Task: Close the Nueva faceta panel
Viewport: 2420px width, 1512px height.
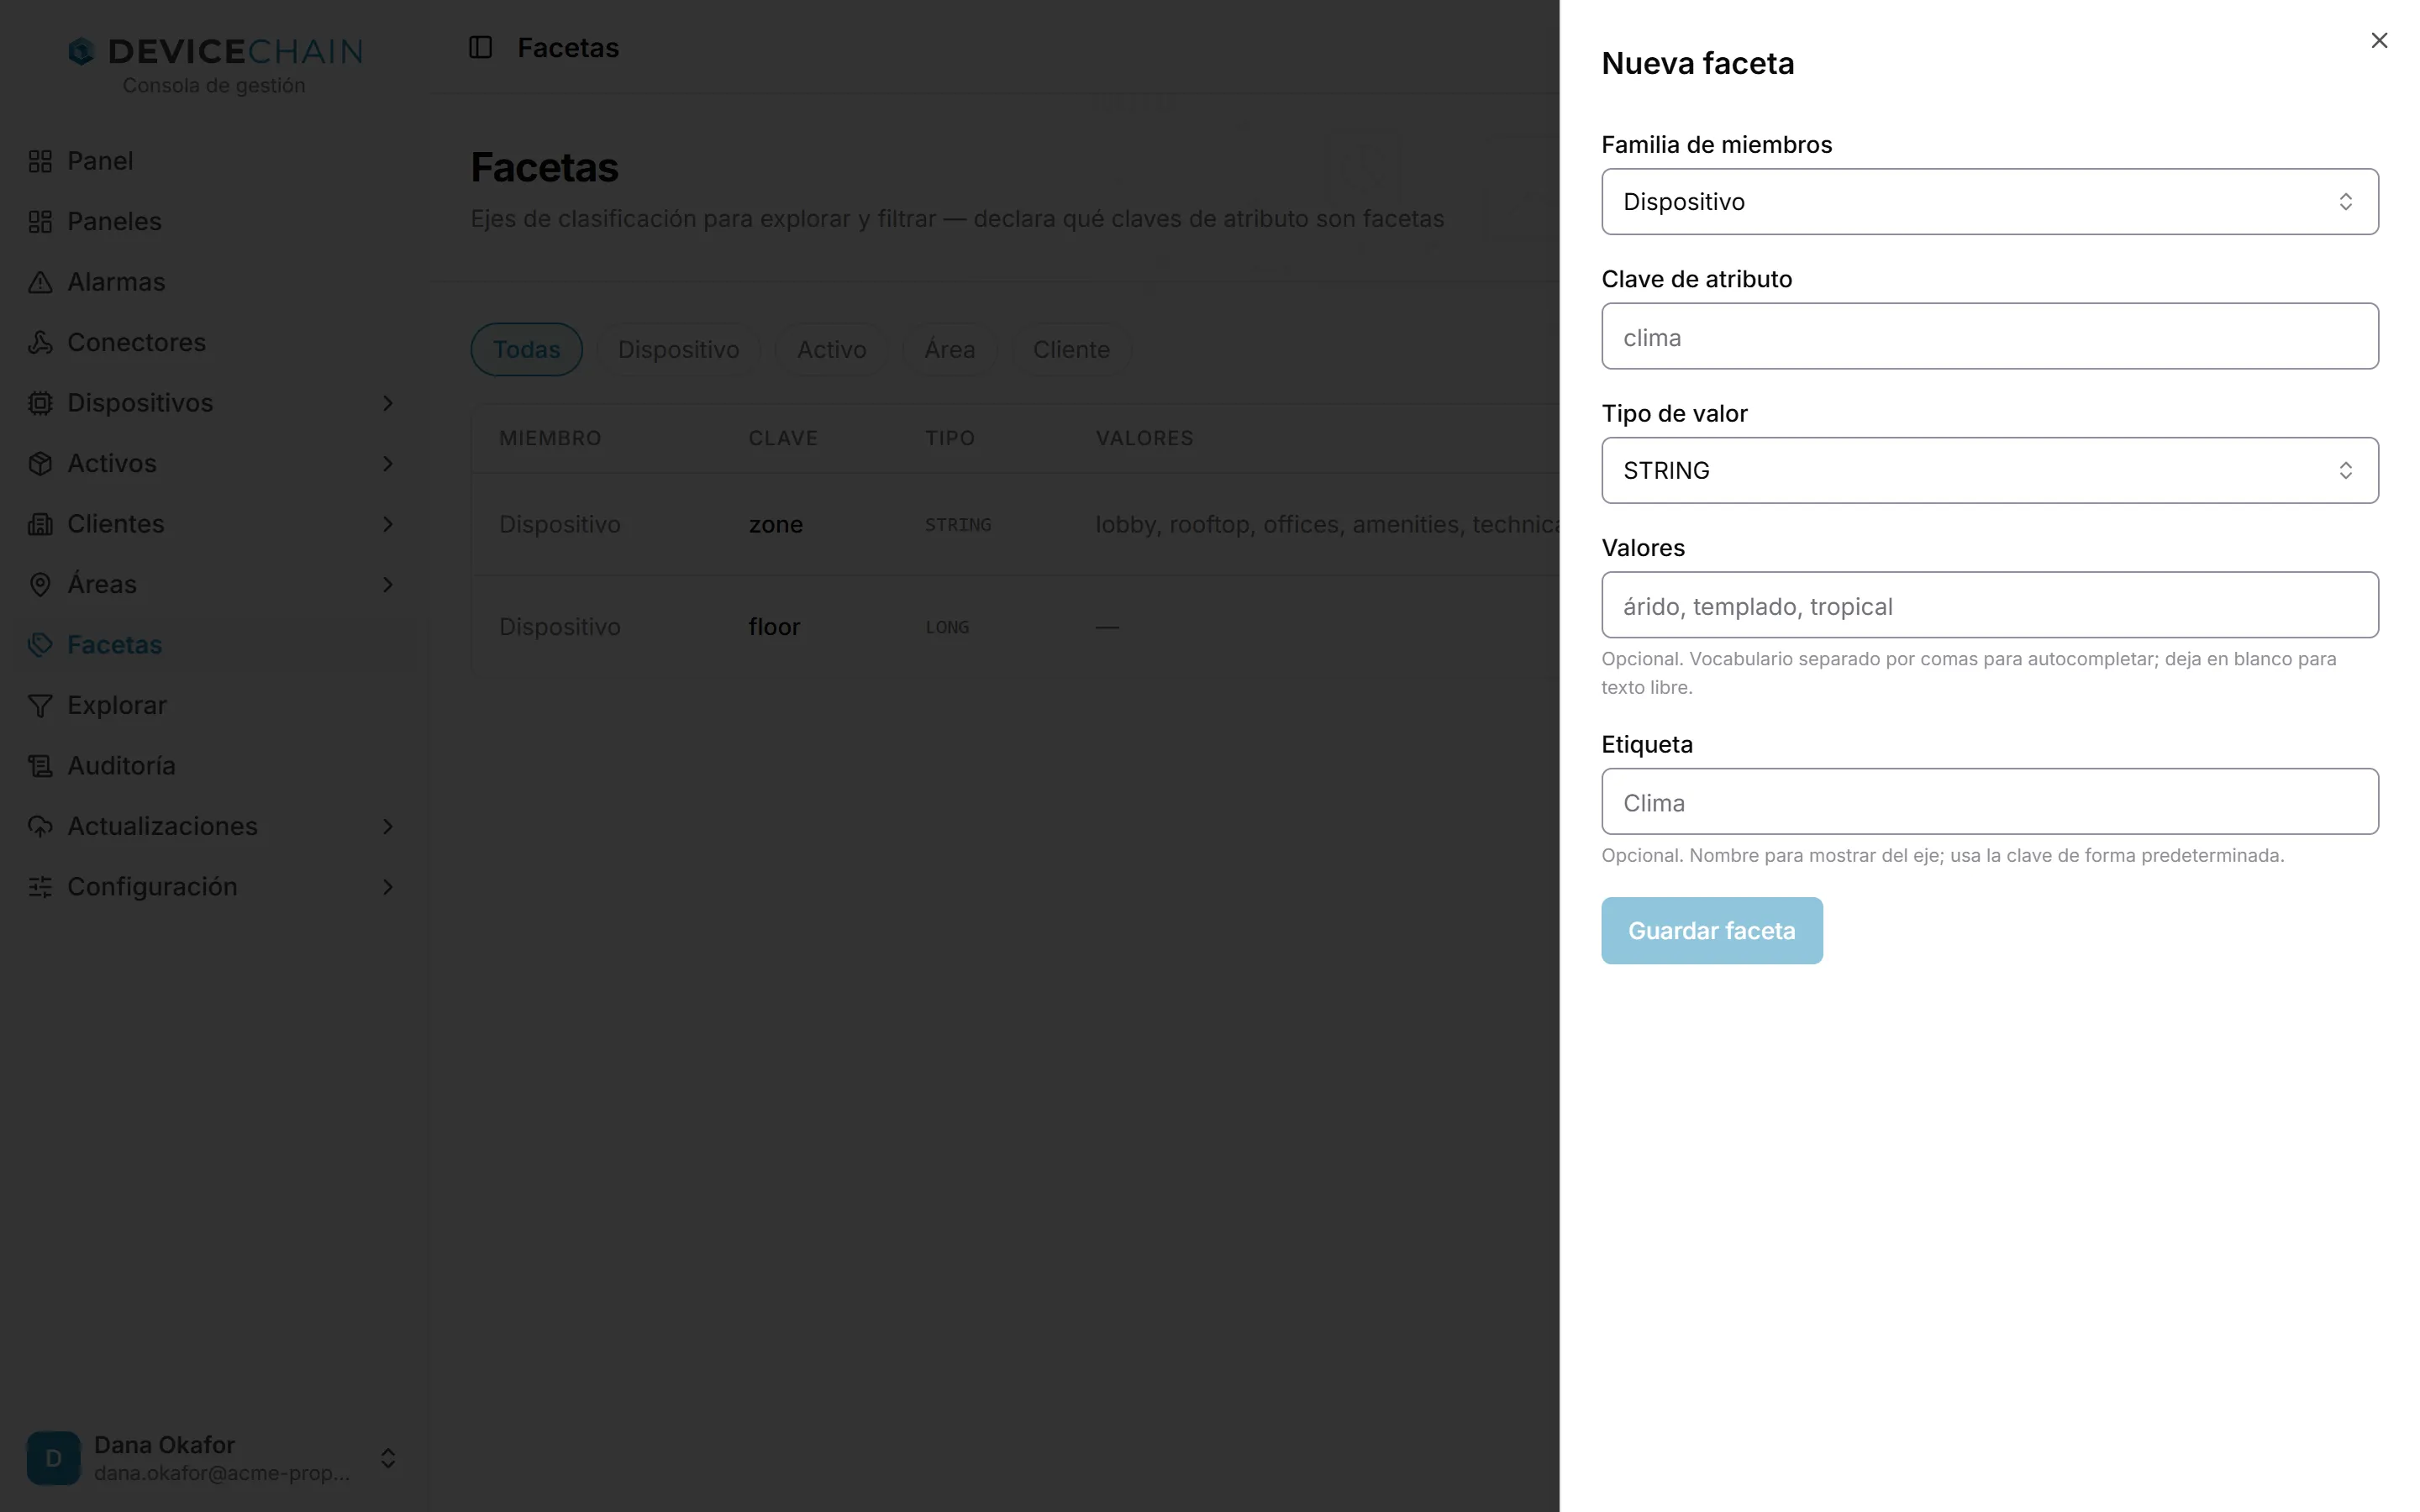Action: tap(2379, 40)
